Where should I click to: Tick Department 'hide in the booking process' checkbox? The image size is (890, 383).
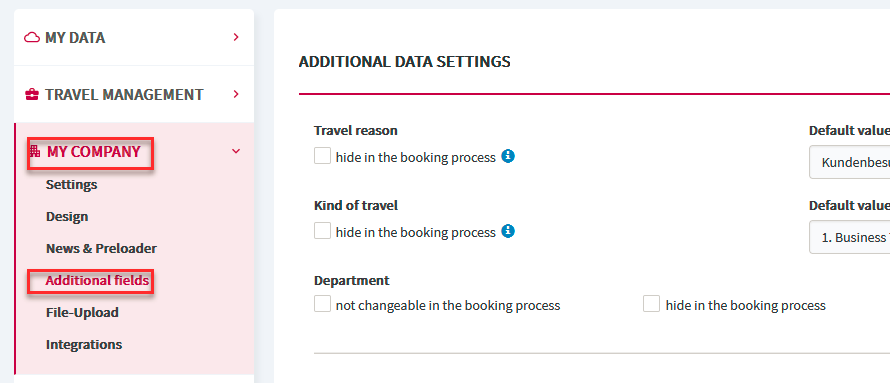click(652, 304)
